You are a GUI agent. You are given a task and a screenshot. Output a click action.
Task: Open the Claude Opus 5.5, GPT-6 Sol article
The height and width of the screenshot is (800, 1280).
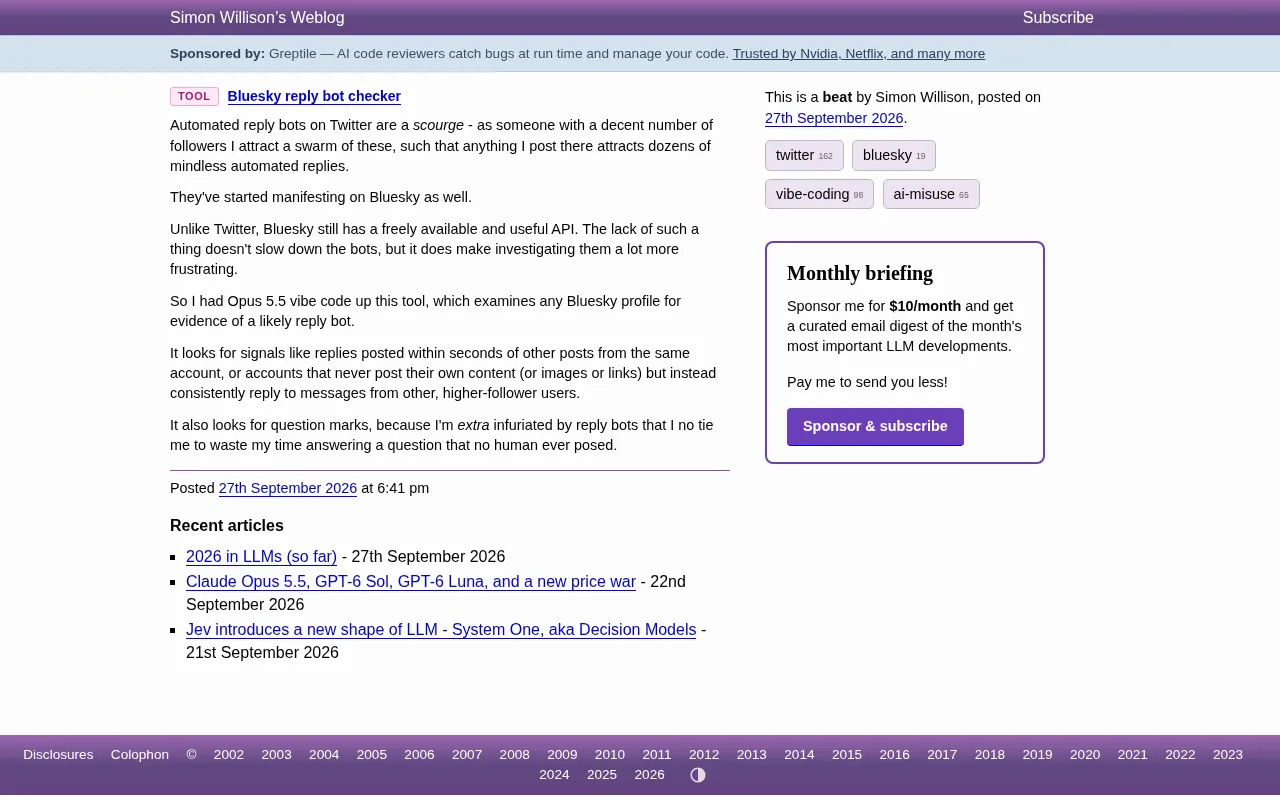point(411,582)
